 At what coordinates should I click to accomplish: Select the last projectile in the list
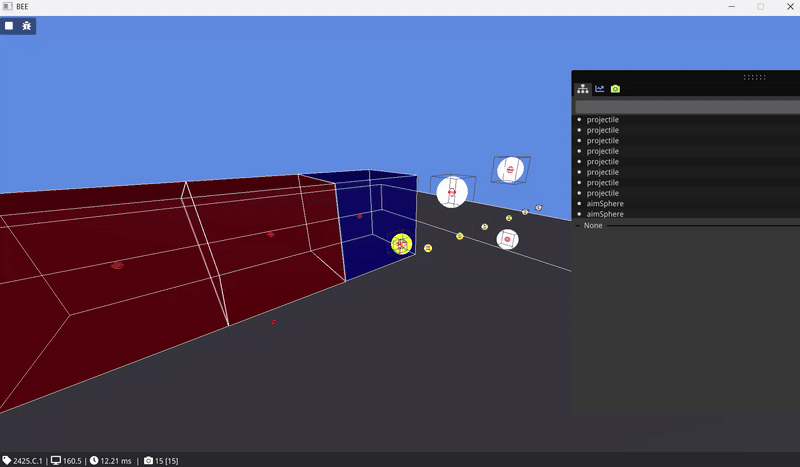point(603,193)
